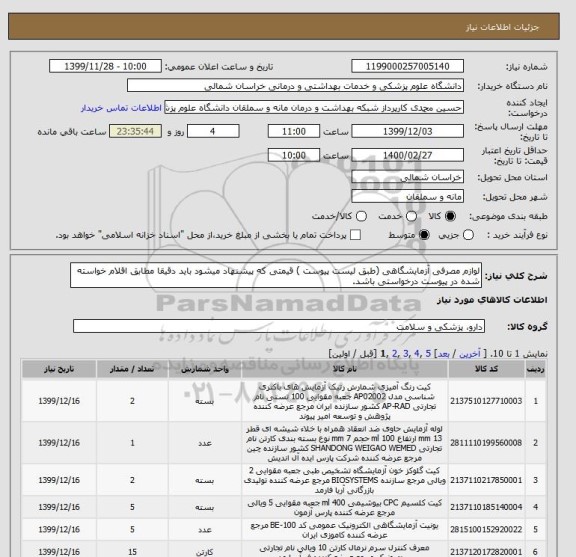The image size is (576, 557).
Task: Go to pagination page 5
Action: point(428,354)
